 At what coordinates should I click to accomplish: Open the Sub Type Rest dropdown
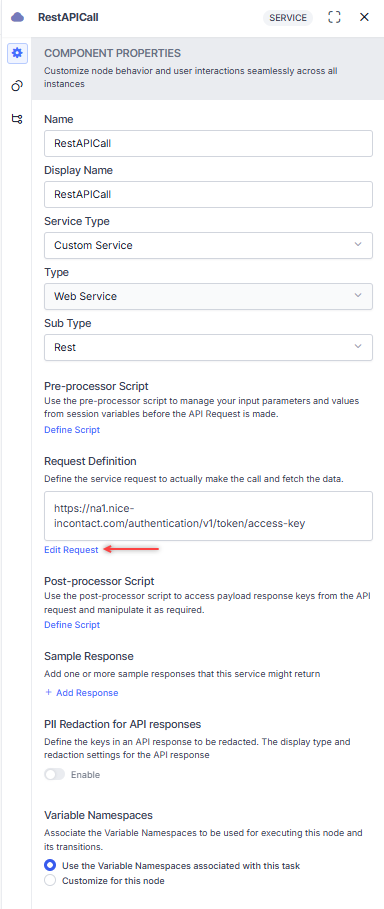208,347
